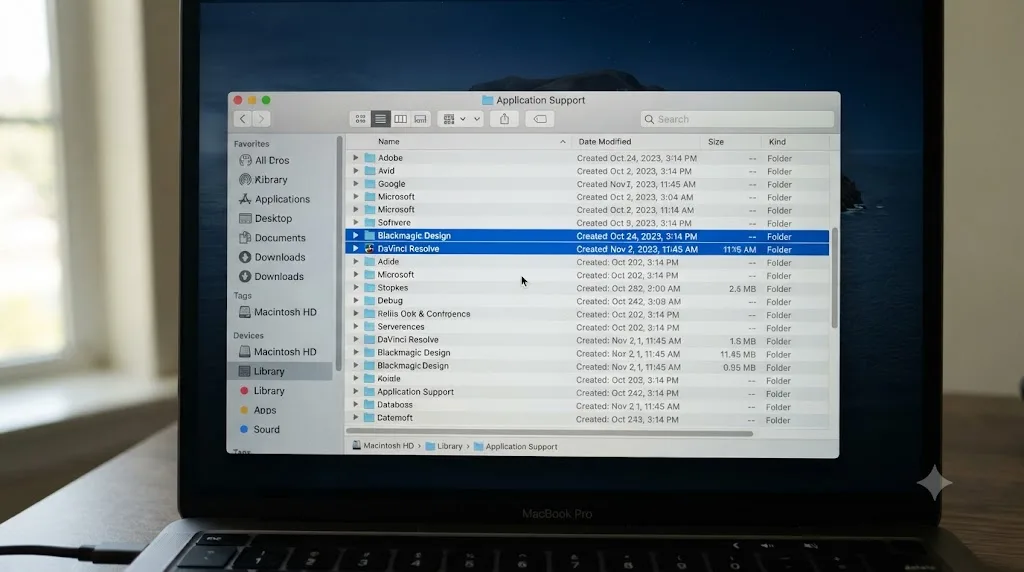
Task: Select the unselected DaVinci Resolve folder row
Action: coord(587,340)
